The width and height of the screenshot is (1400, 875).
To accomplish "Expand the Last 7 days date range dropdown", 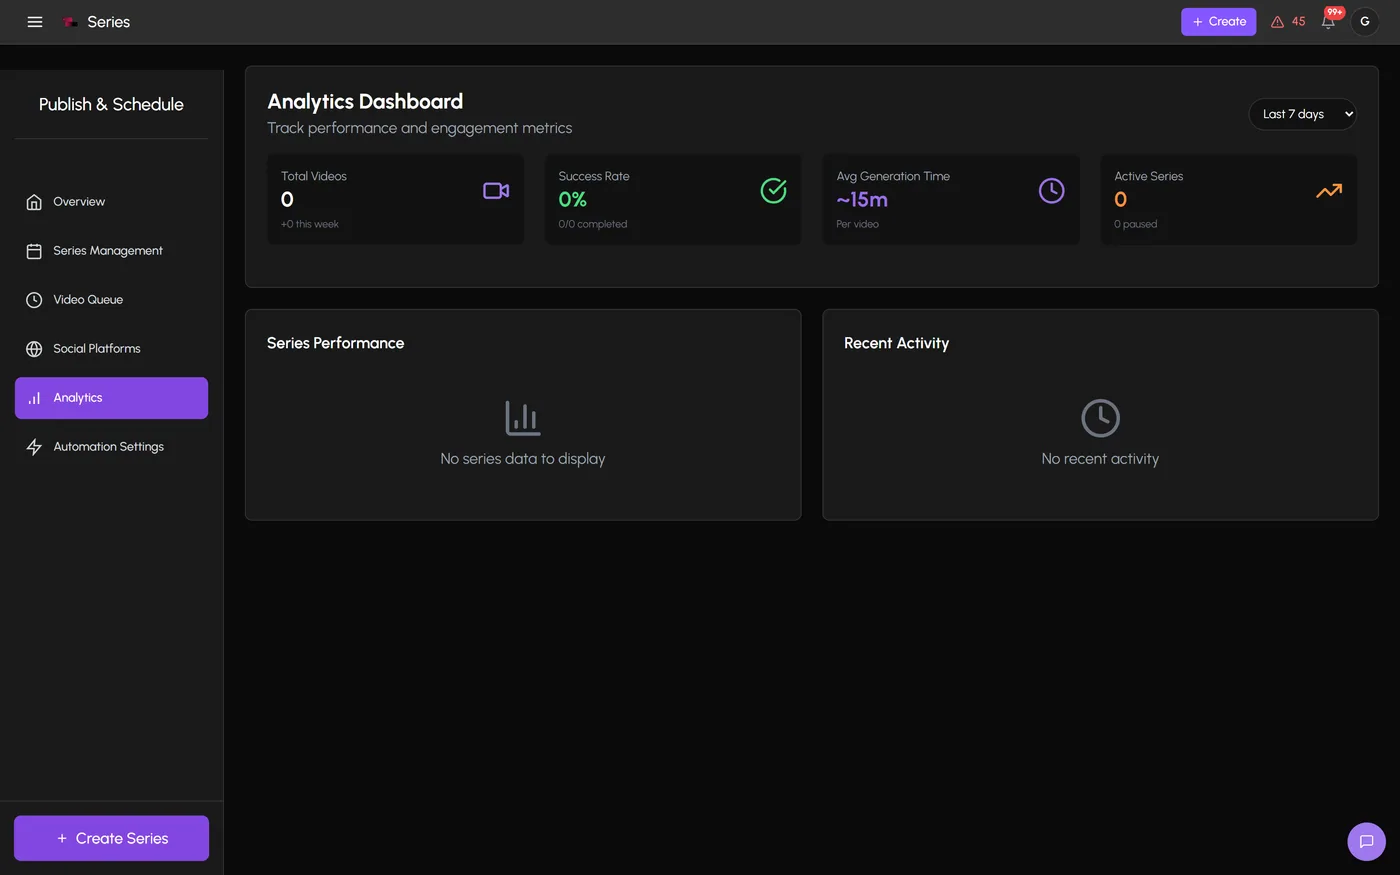I will 1302,114.
